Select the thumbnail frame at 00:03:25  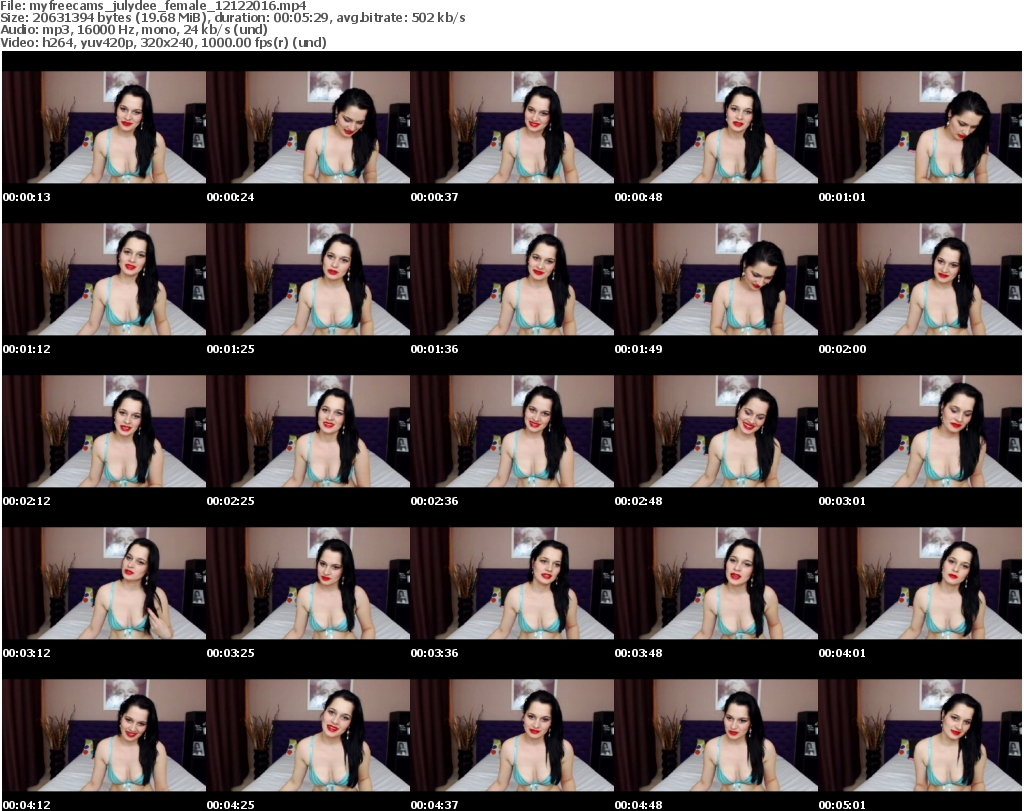pyautogui.click(x=308, y=583)
